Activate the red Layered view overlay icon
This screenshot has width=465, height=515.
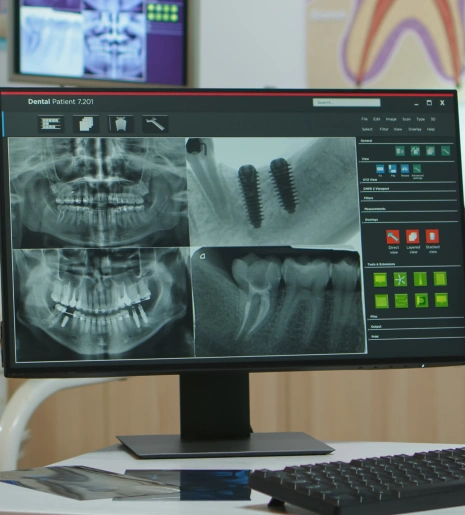(x=413, y=237)
